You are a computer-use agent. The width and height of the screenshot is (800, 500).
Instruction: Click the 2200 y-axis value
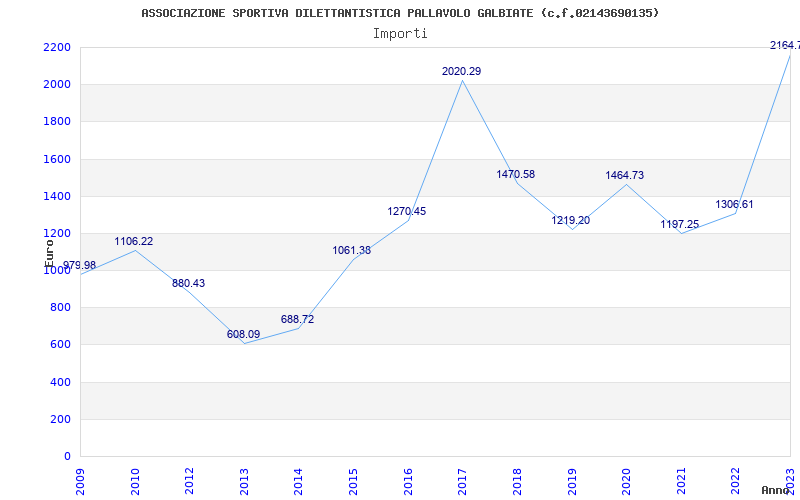pos(57,47)
